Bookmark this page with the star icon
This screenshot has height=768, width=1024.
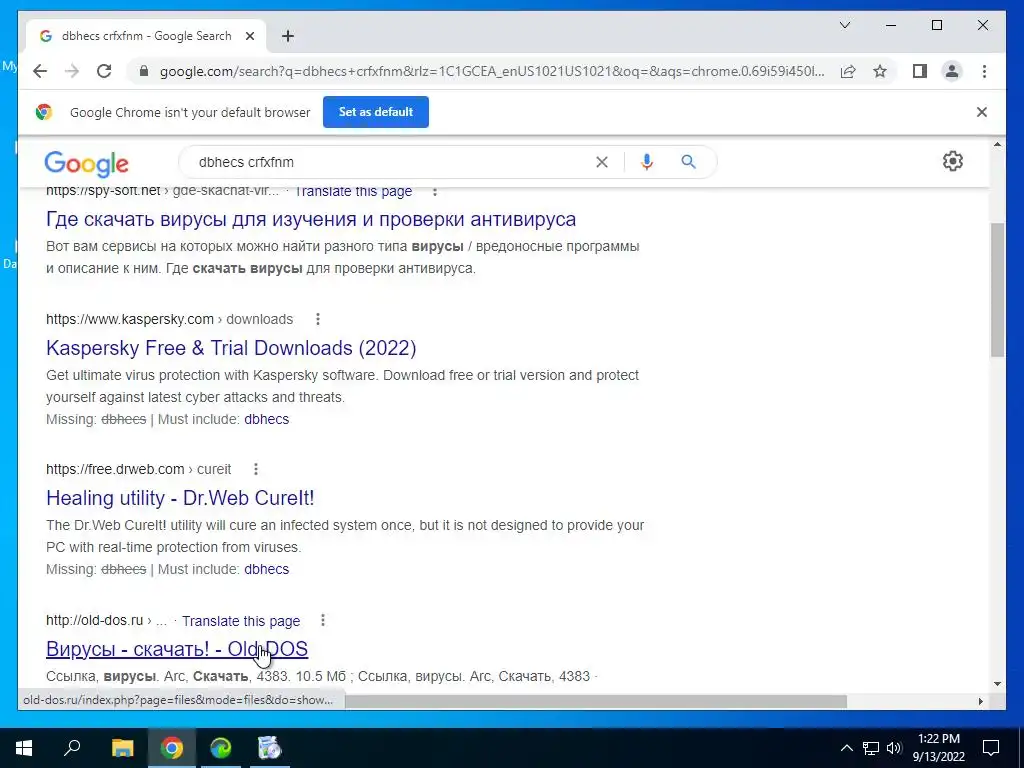[x=880, y=71]
